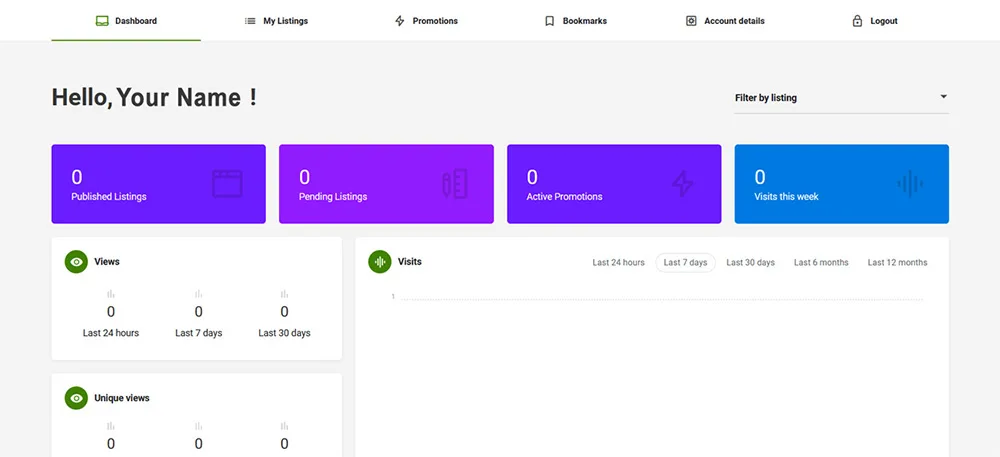This screenshot has height=457, width=1000.
Task: Select the Last 7 days chart range
Action: [x=685, y=263]
